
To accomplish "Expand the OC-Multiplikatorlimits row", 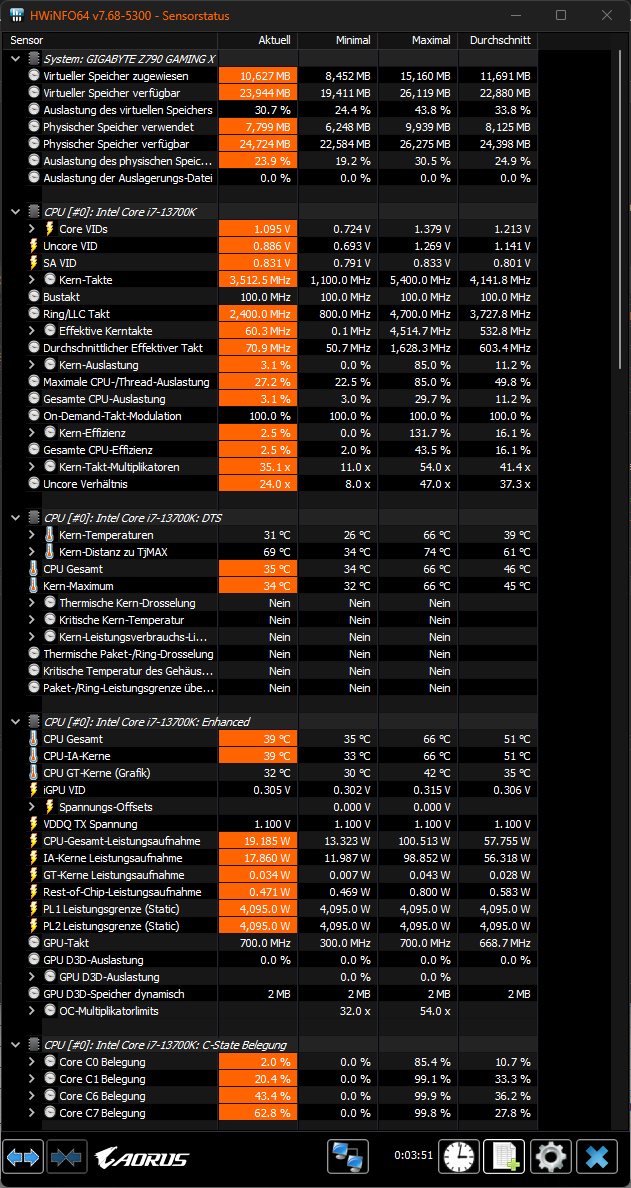I will [x=32, y=1011].
